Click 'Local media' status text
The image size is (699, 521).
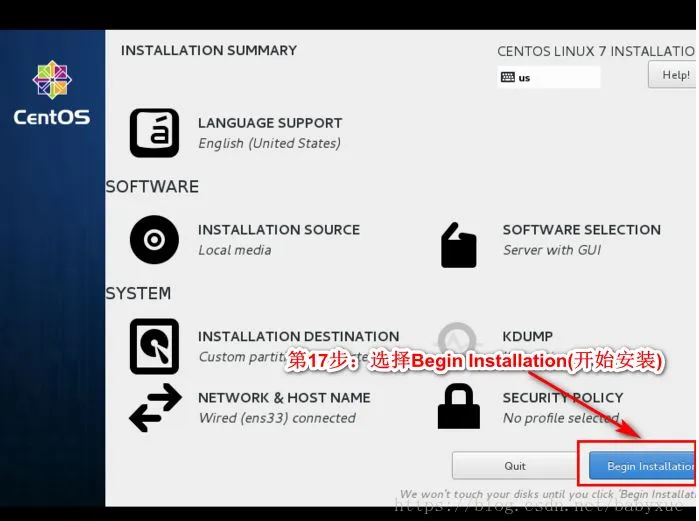point(235,250)
